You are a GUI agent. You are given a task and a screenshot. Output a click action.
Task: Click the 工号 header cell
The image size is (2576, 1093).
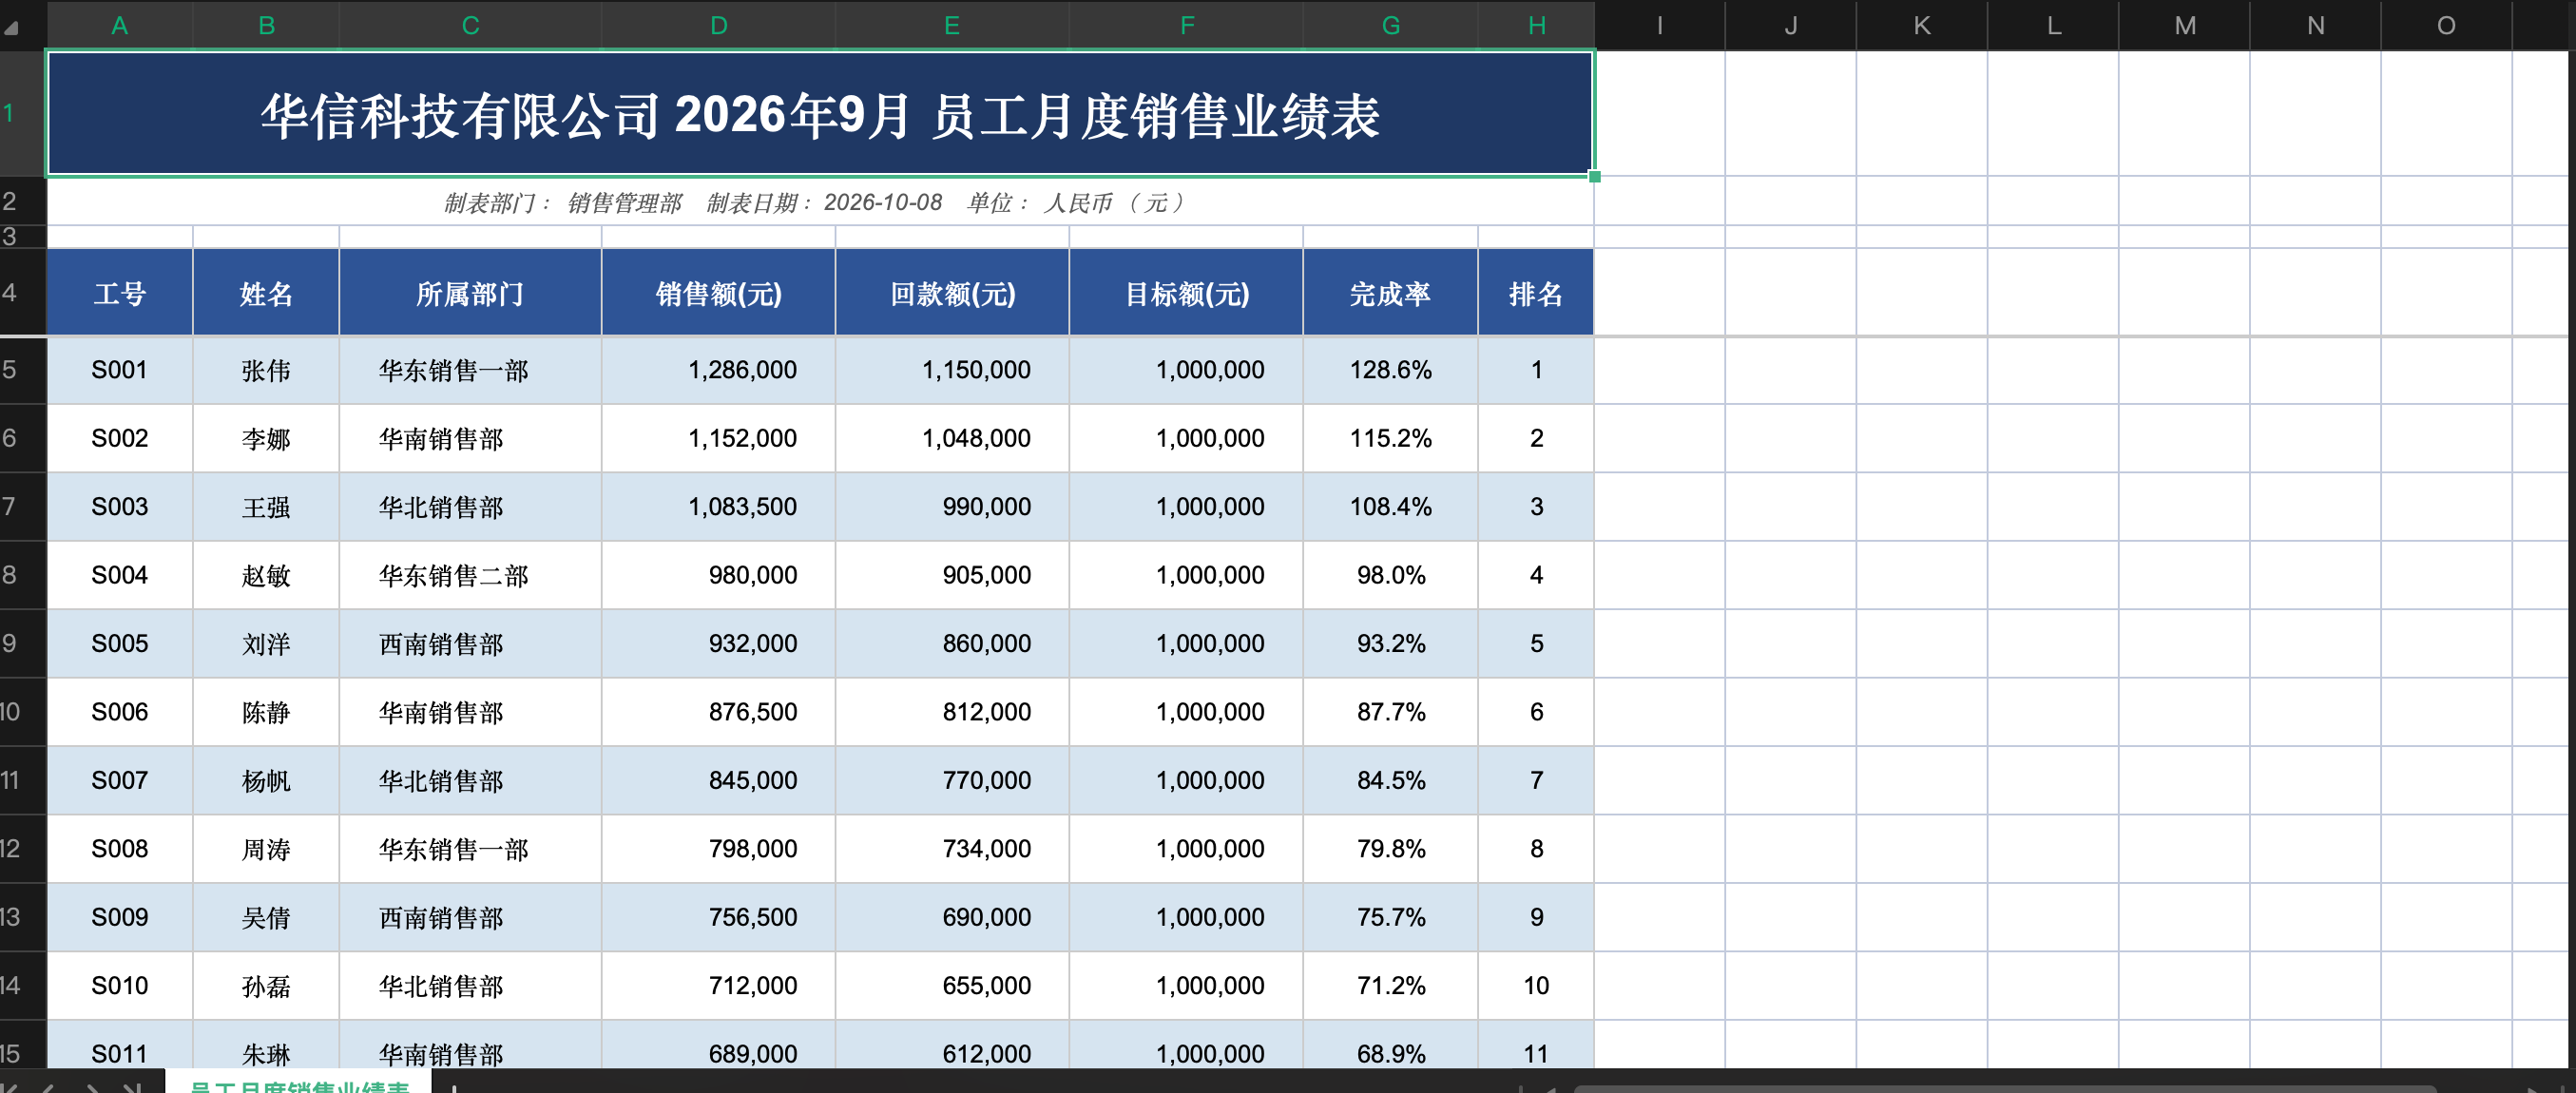click(x=120, y=293)
